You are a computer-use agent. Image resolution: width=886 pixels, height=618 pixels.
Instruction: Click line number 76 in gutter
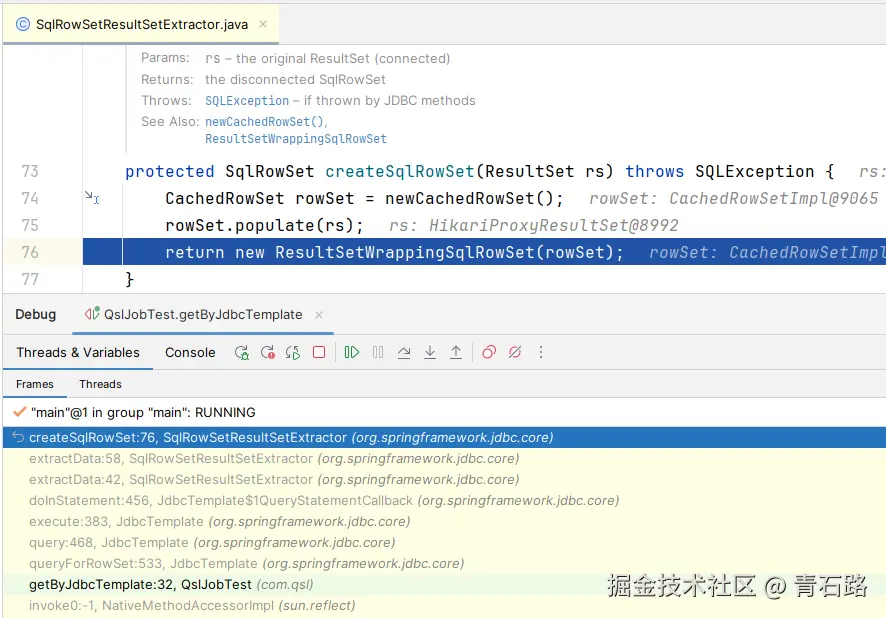(x=30, y=252)
